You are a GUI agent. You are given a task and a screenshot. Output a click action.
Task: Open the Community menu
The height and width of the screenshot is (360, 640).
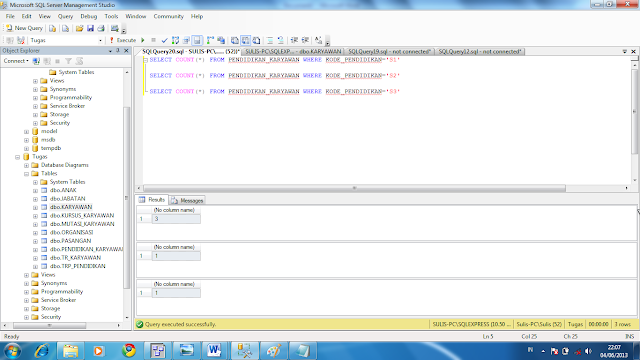[168, 16]
